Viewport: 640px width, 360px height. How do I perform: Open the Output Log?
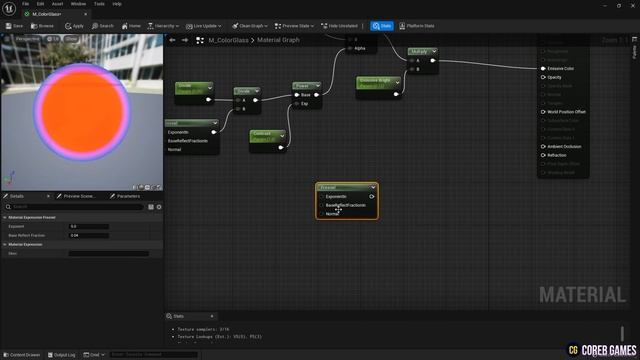[62, 355]
